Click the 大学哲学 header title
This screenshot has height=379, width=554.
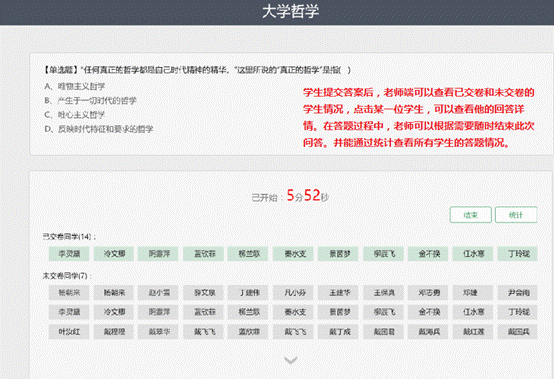(x=290, y=11)
